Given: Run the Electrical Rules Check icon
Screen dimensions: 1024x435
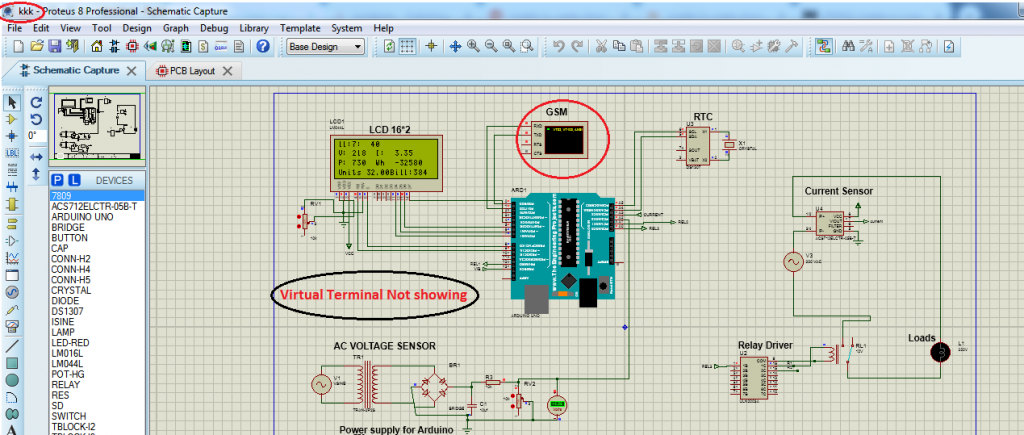Looking at the screenshot, I should [949, 46].
